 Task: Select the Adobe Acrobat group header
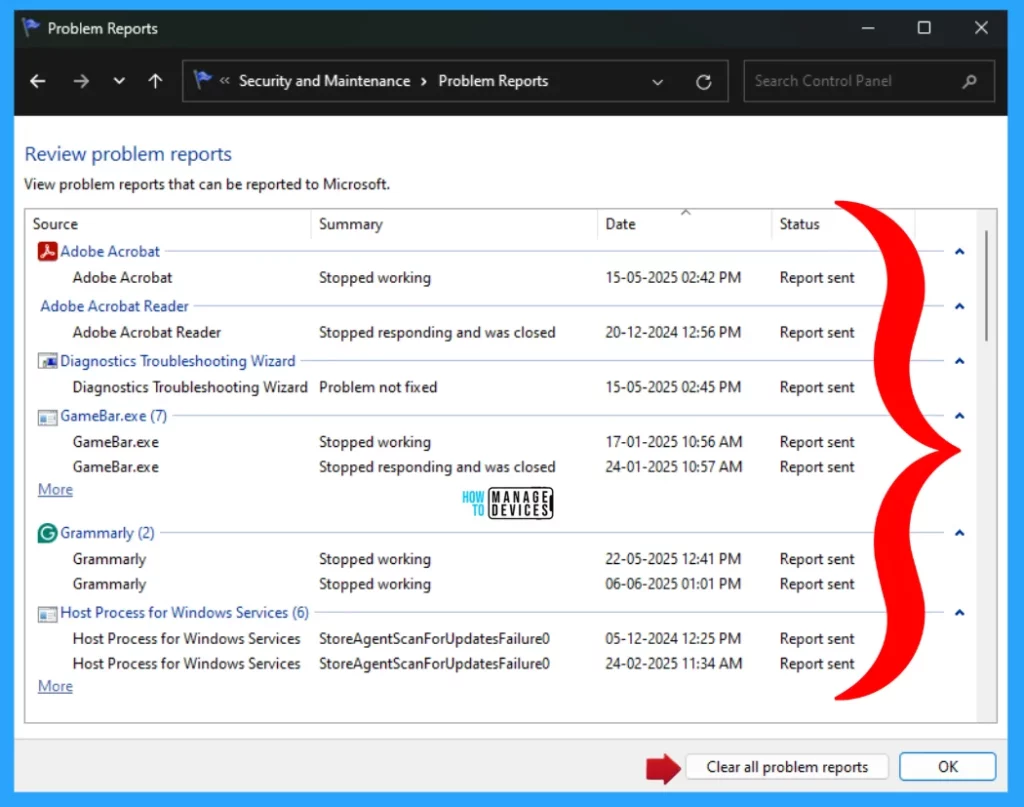coord(110,251)
